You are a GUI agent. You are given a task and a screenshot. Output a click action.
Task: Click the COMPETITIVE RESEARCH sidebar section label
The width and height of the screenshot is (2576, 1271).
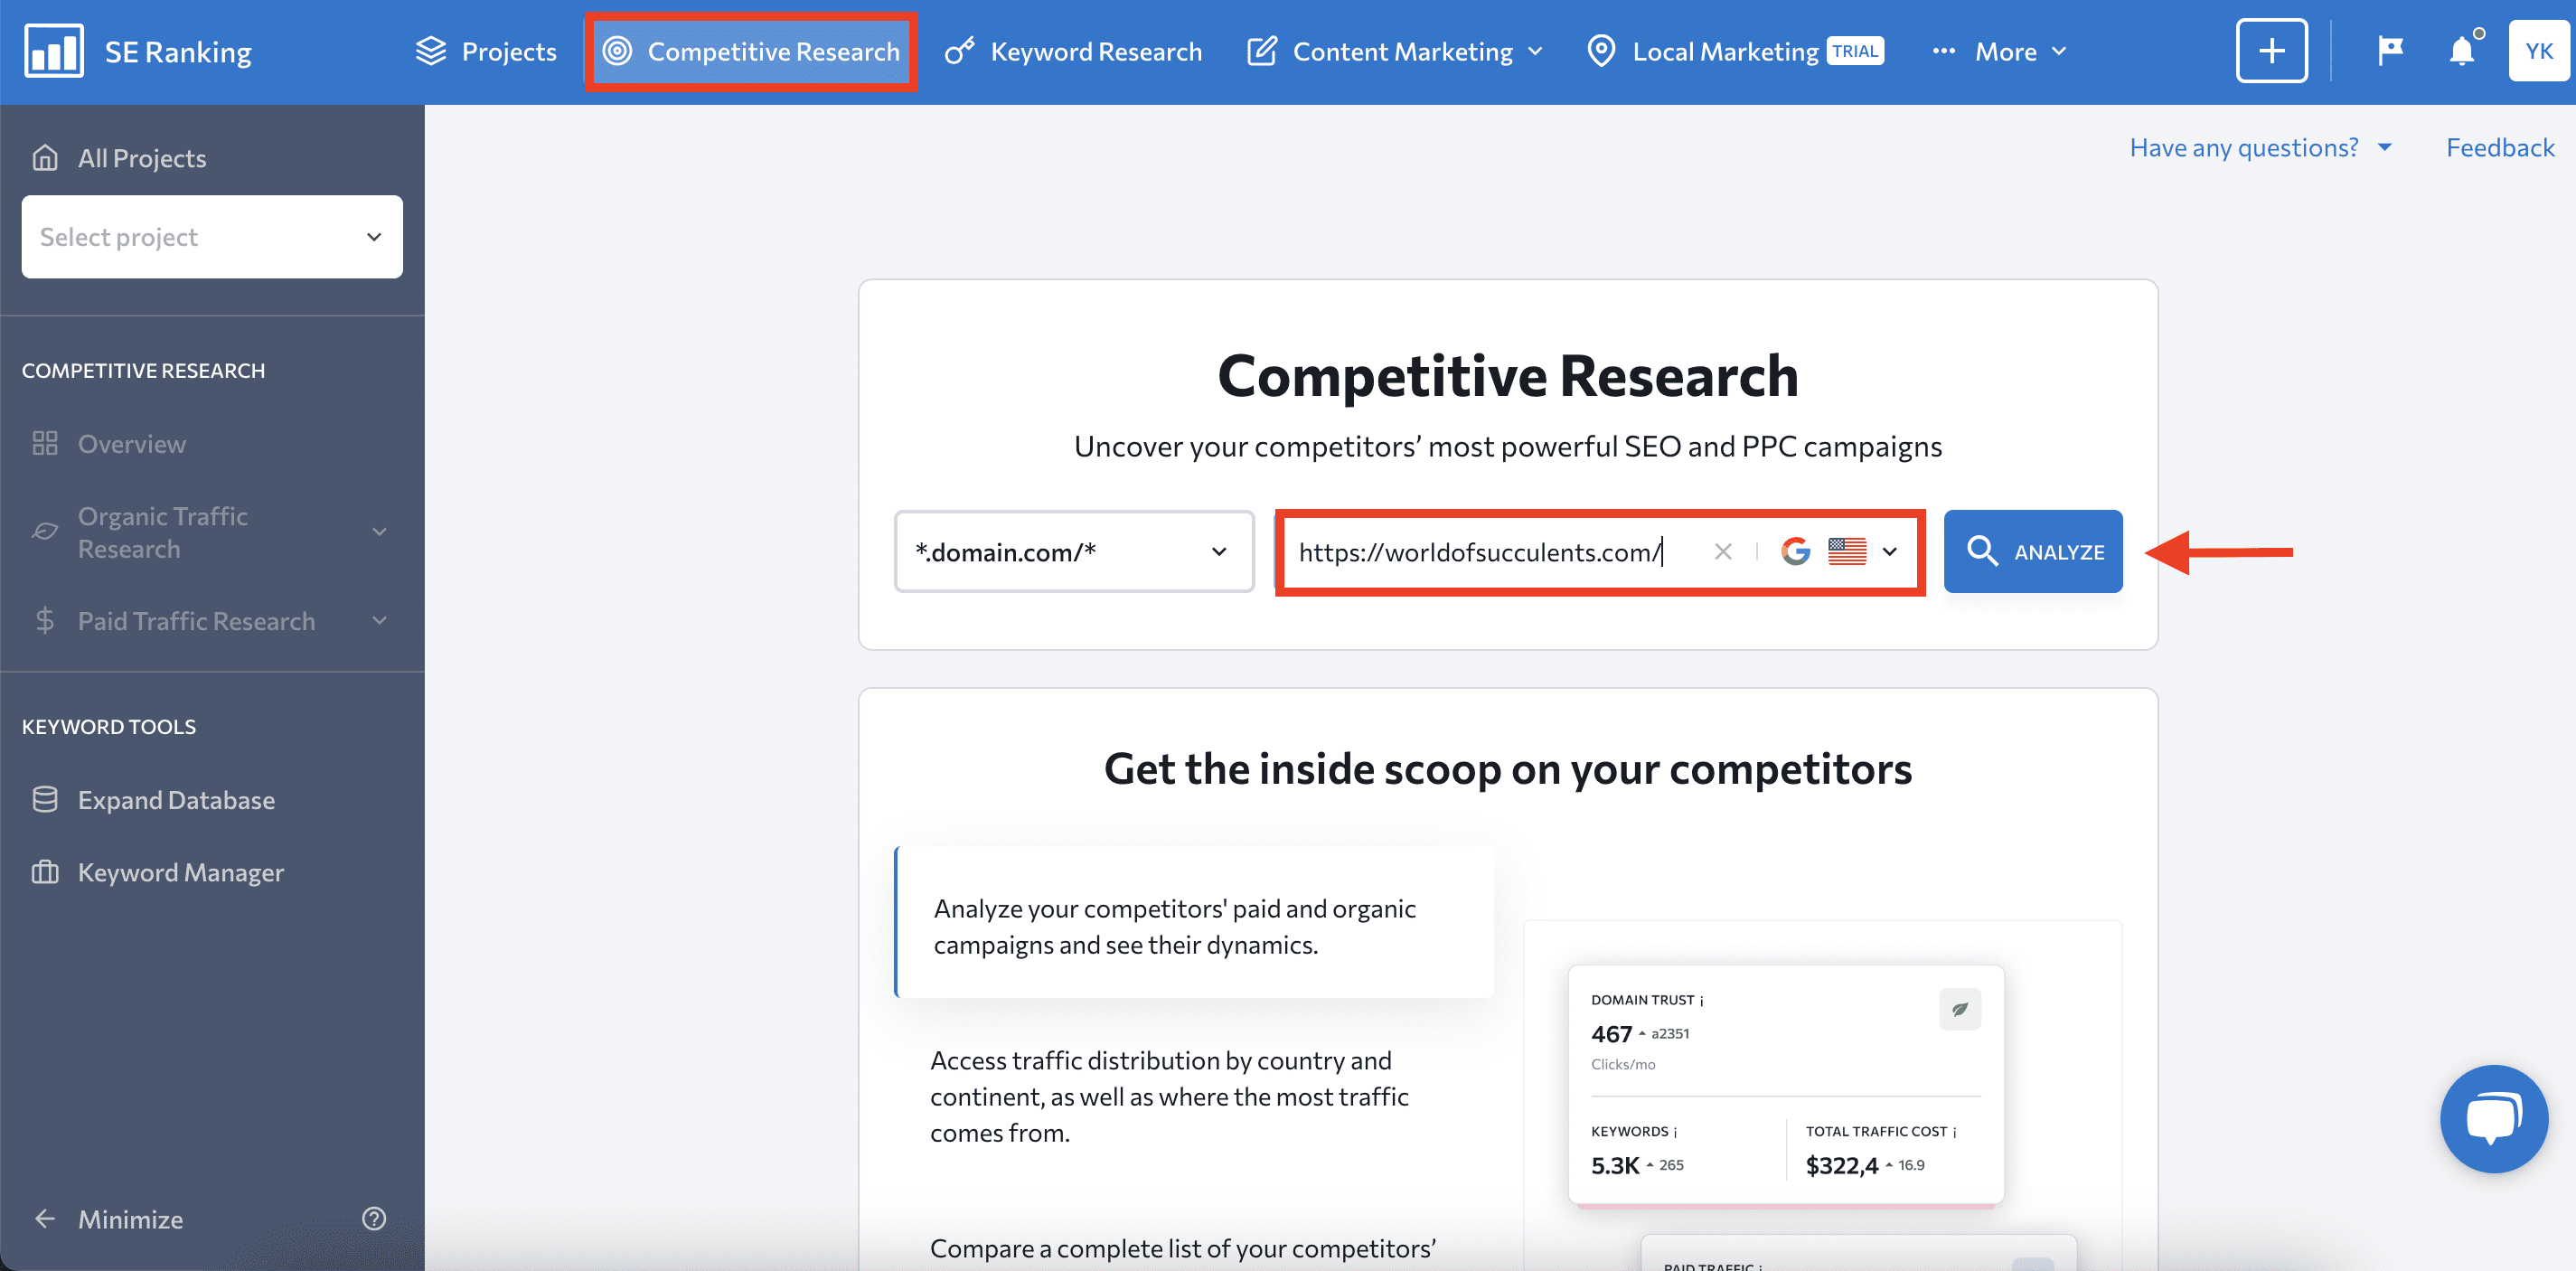tap(144, 371)
